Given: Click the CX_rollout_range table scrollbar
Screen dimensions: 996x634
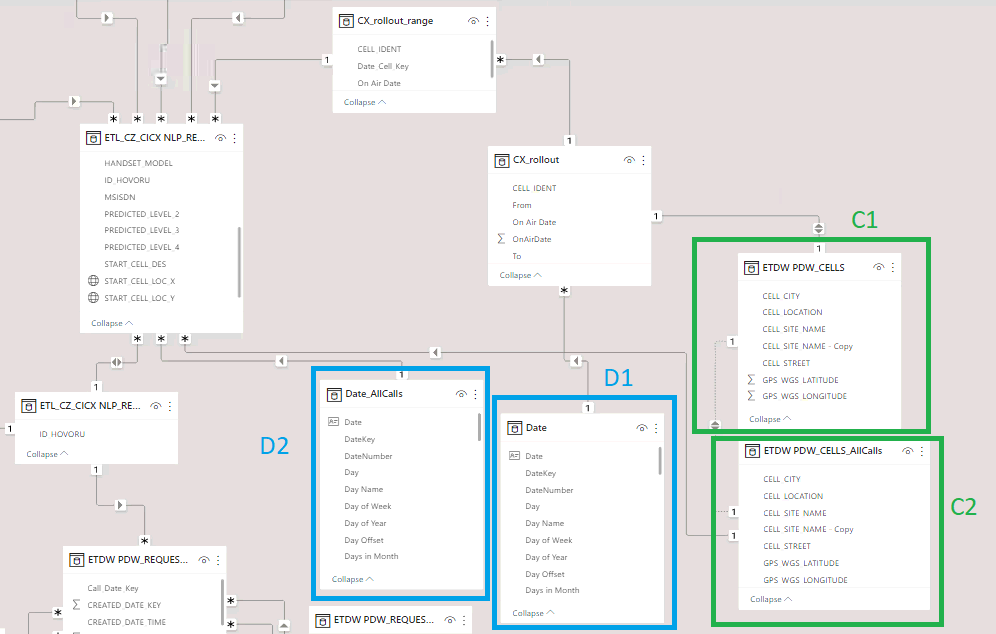Looking at the screenshot, I should (x=492, y=58).
